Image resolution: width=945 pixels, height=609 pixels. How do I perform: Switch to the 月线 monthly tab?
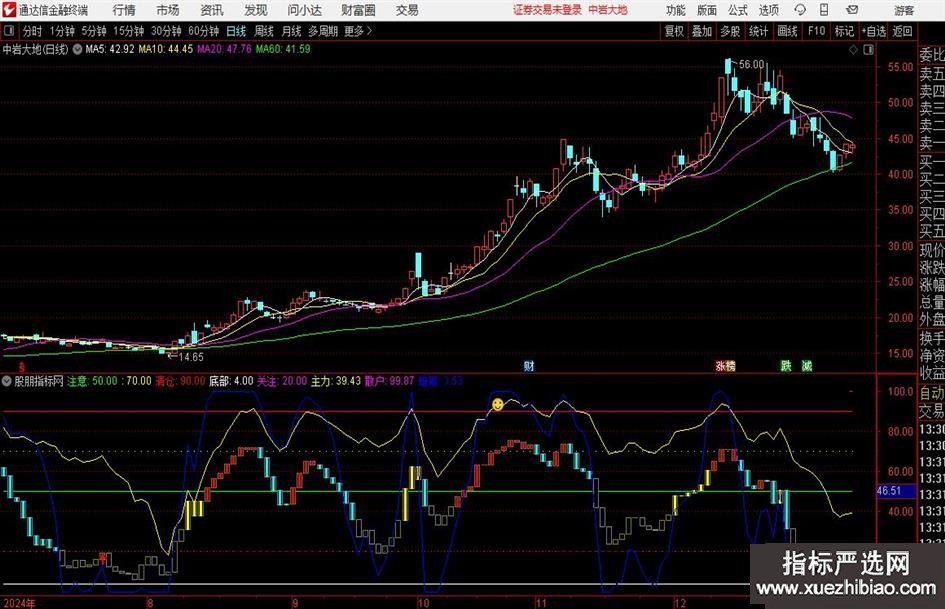tap(292, 31)
